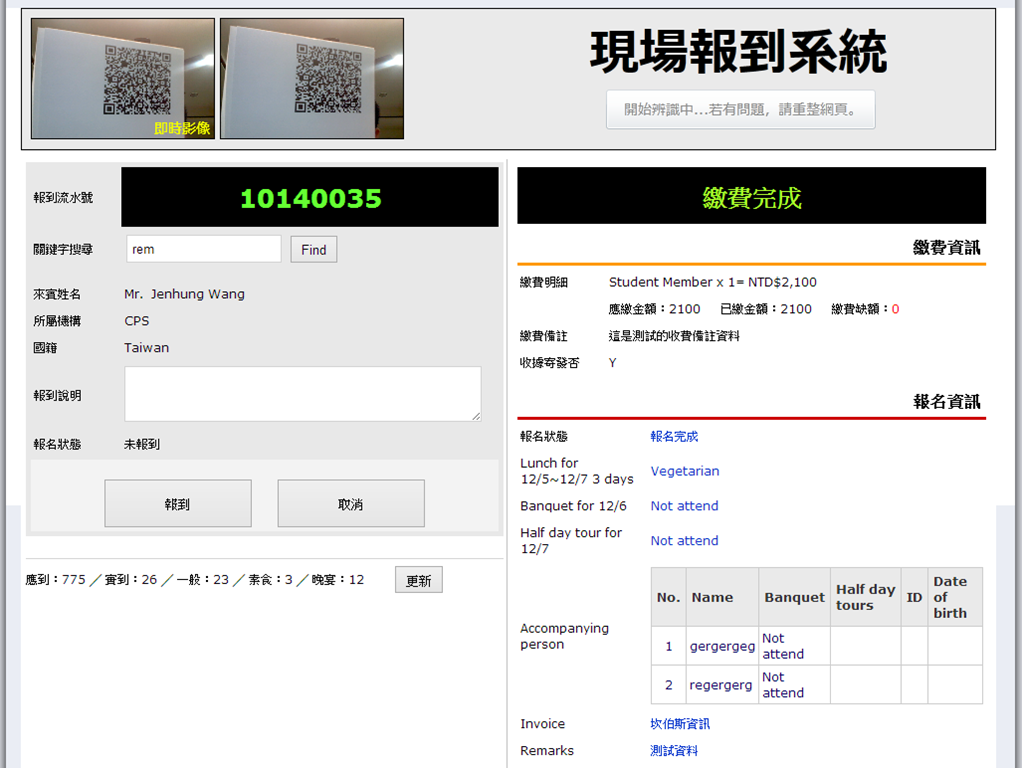Click the second captured QR code image
The height and width of the screenshot is (768, 1022).
coord(312,78)
